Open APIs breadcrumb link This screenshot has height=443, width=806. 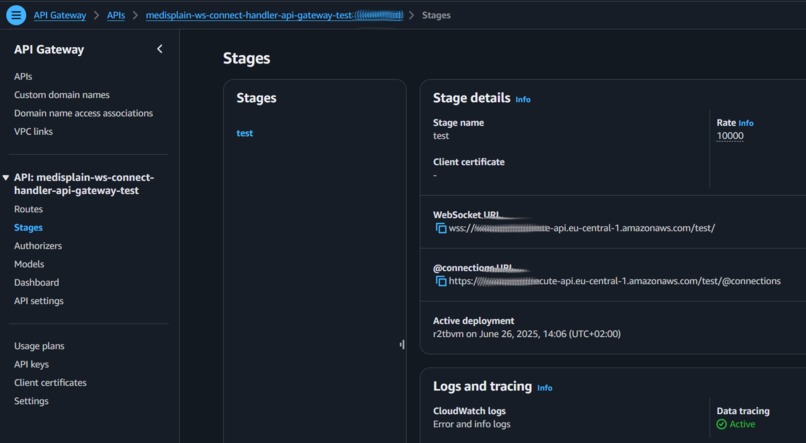pyautogui.click(x=116, y=15)
